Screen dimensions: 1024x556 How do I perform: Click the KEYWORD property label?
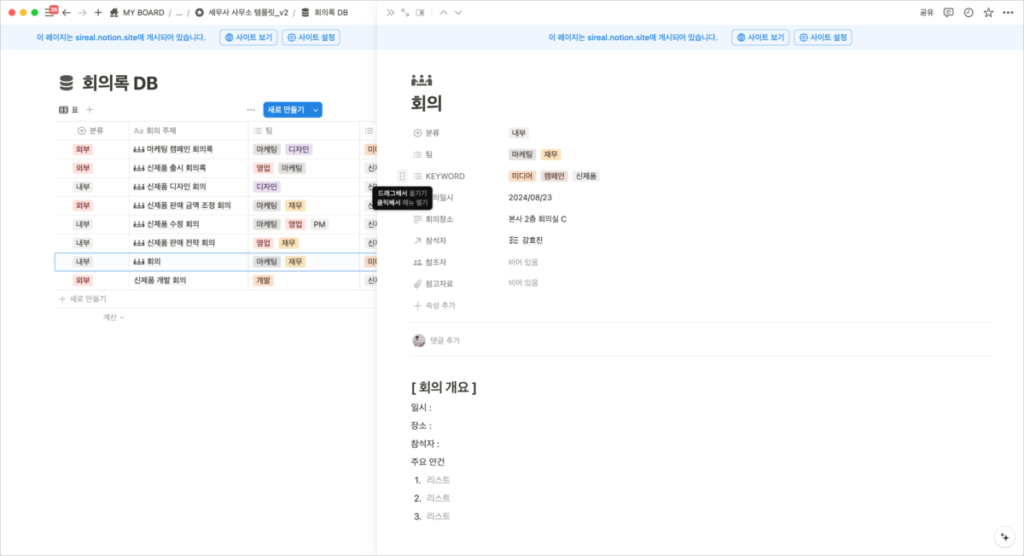[x=440, y=176]
